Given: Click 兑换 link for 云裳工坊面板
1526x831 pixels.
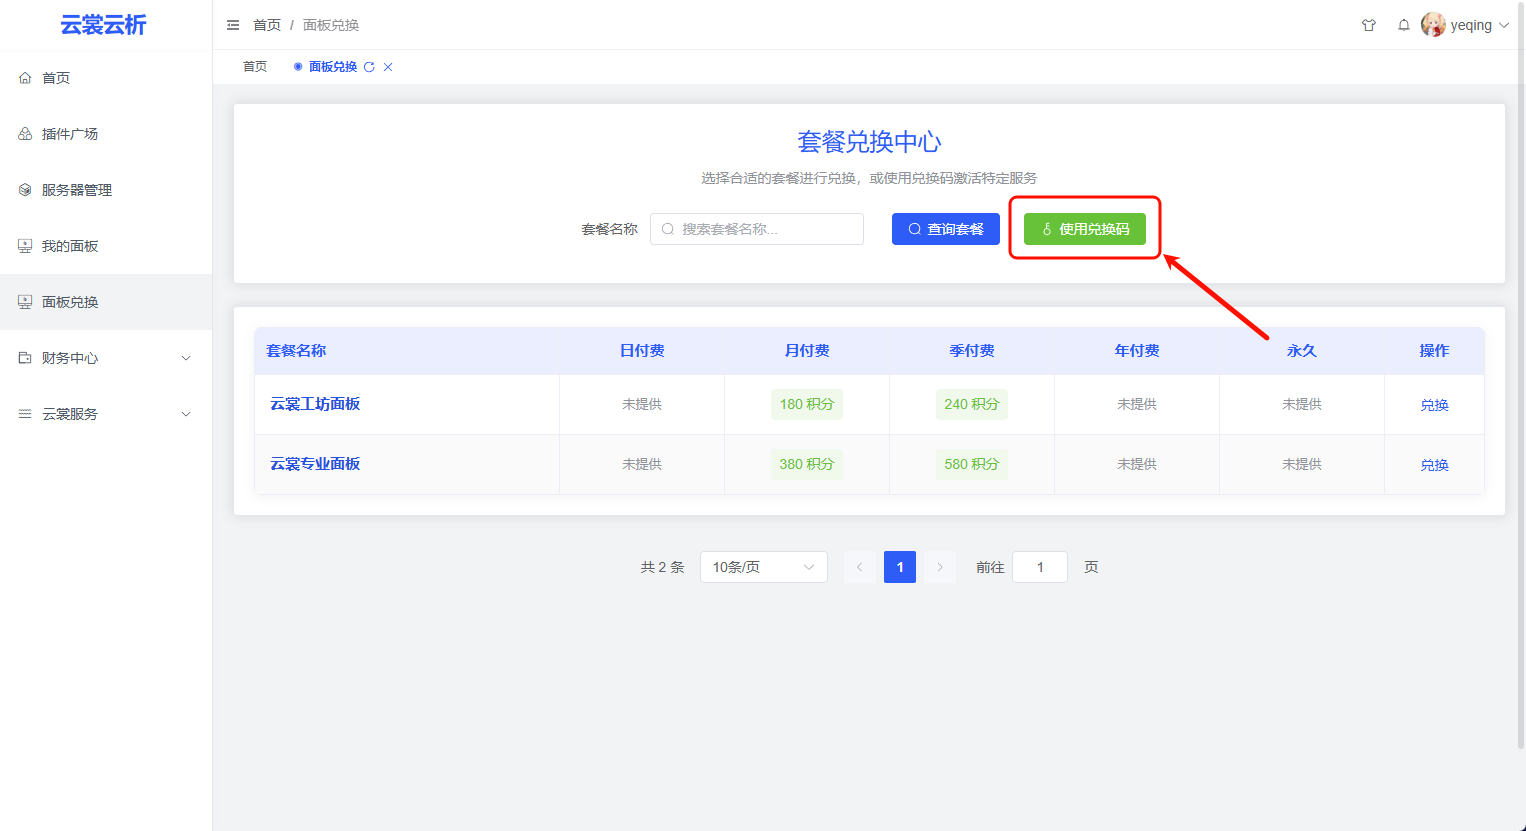Looking at the screenshot, I should [x=1434, y=405].
